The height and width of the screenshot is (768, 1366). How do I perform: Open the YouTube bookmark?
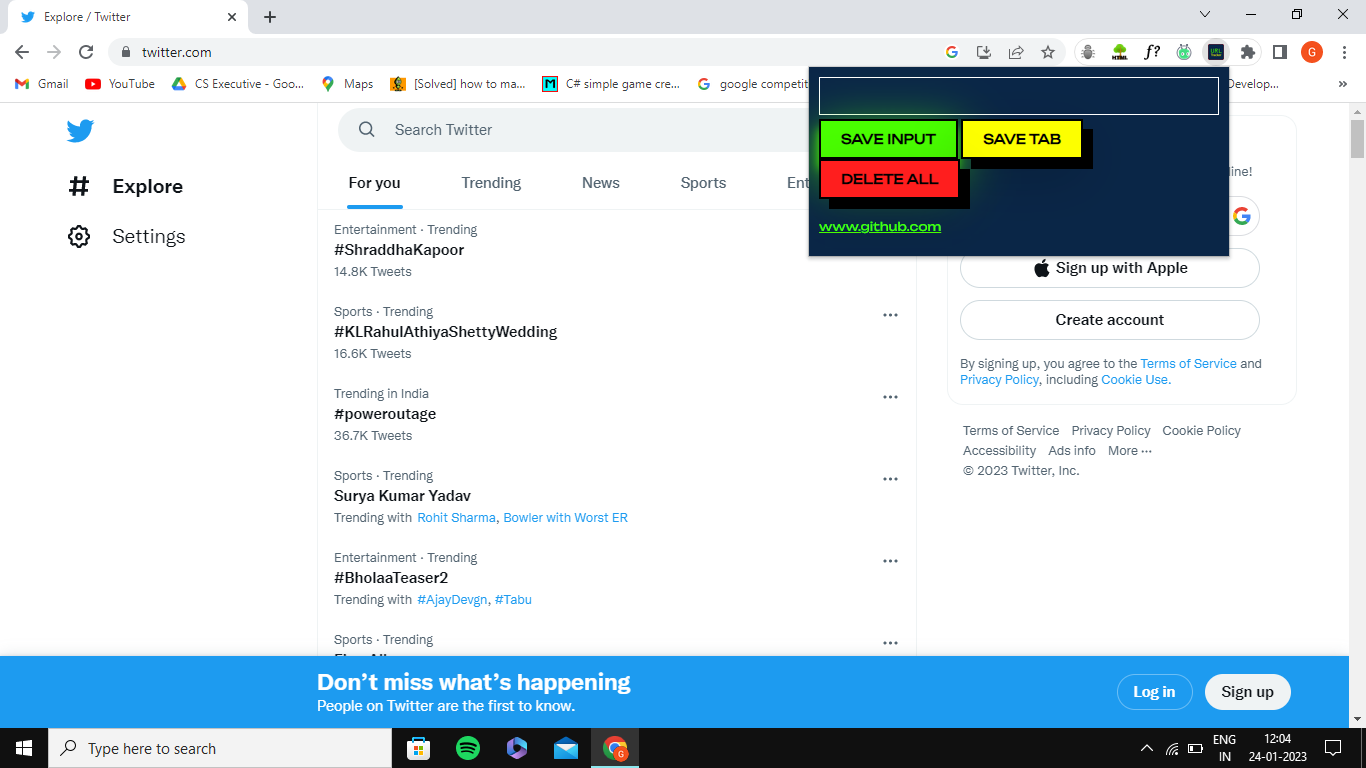[120, 84]
